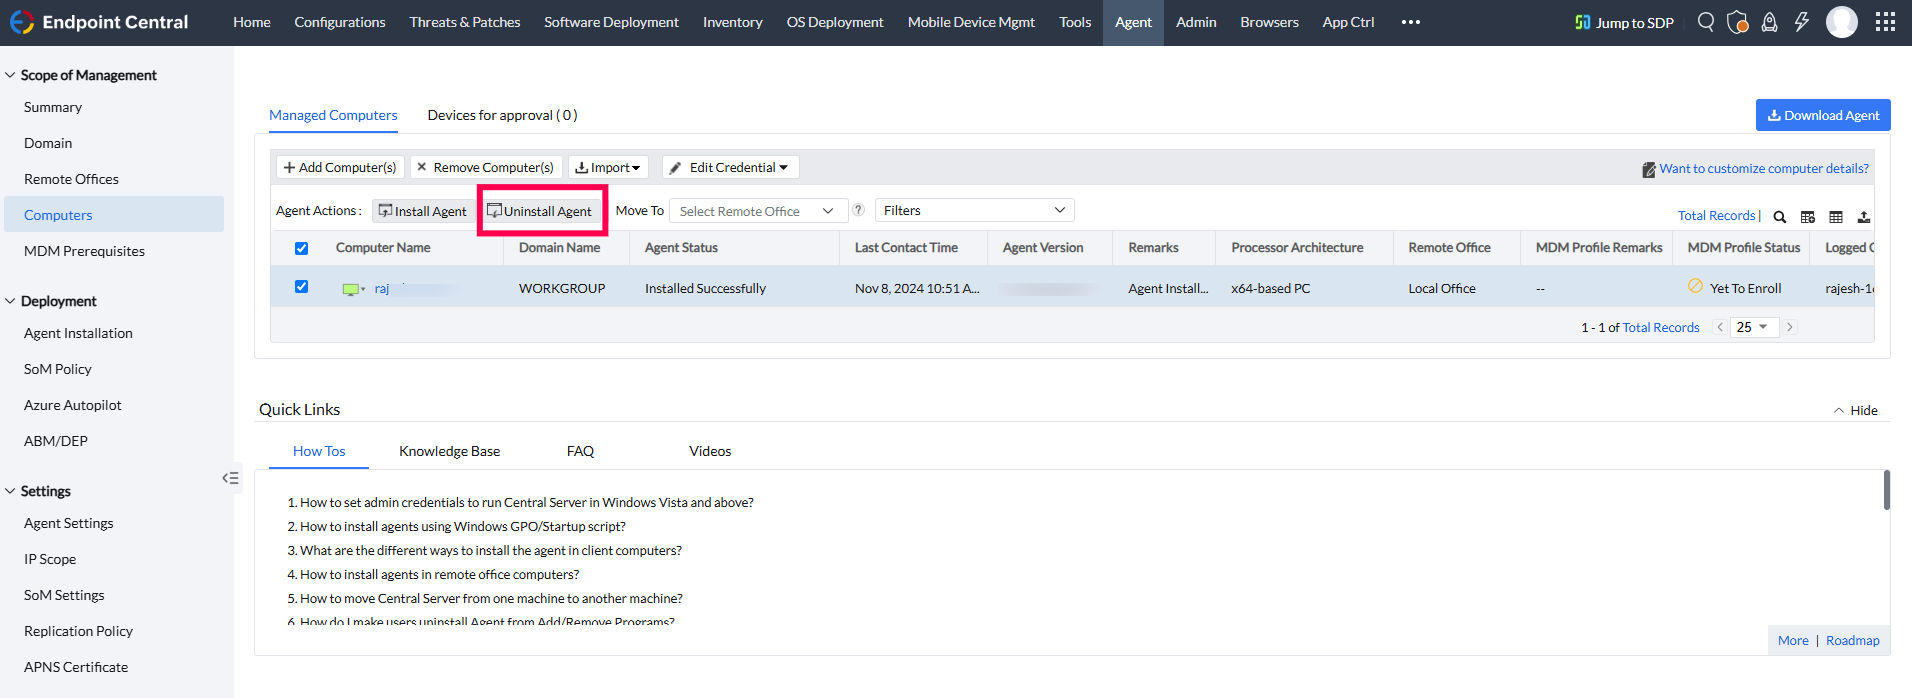Click the Uninstall Agent button
This screenshot has height=698, width=1912.
coord(540,211)
